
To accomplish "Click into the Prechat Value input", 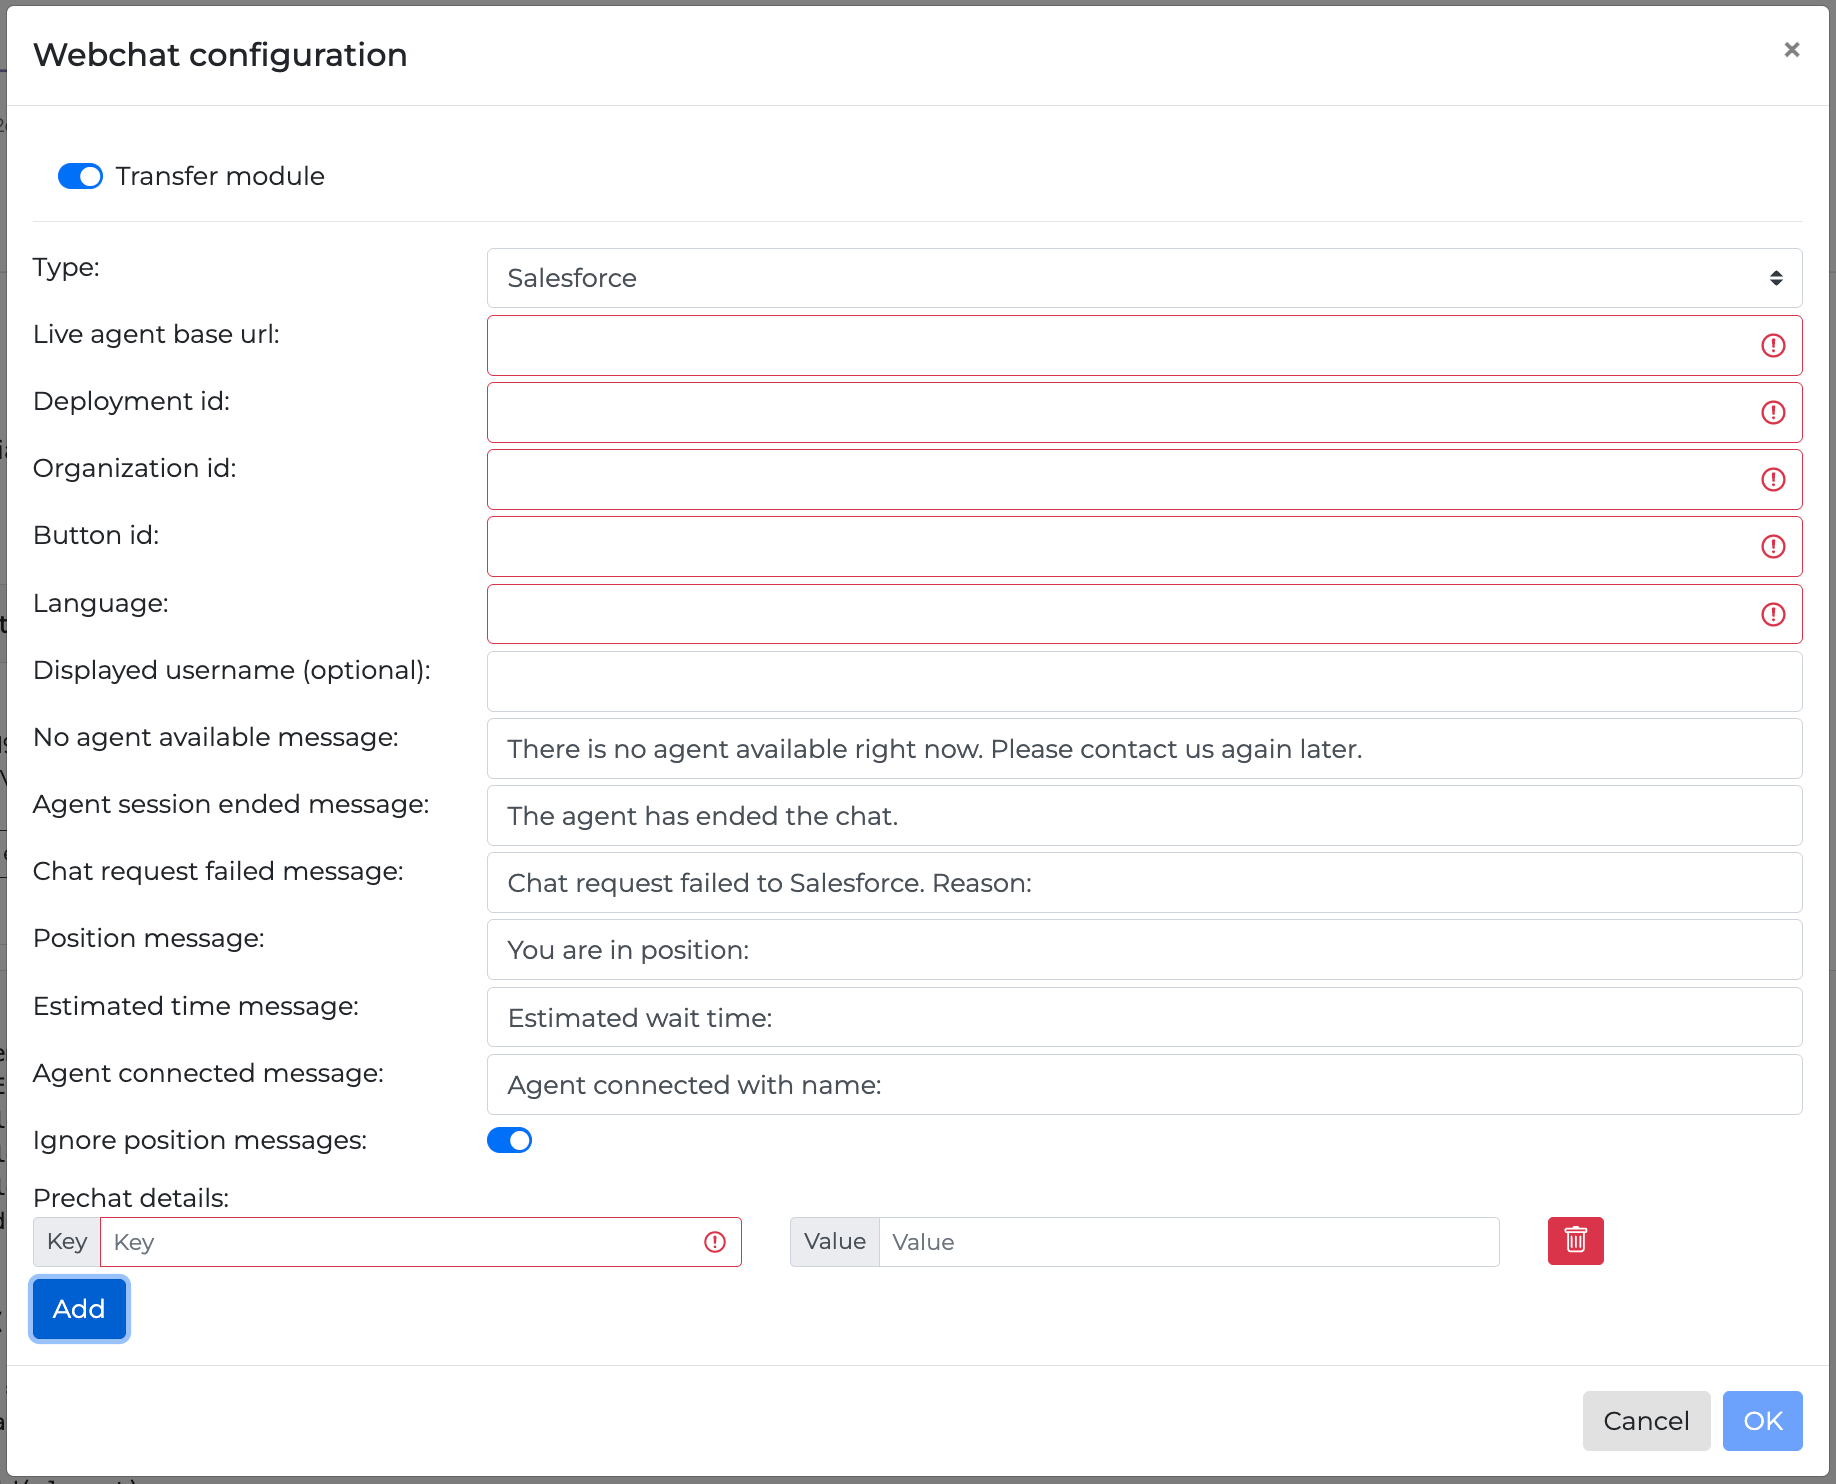I will tap(1188, 1242).
